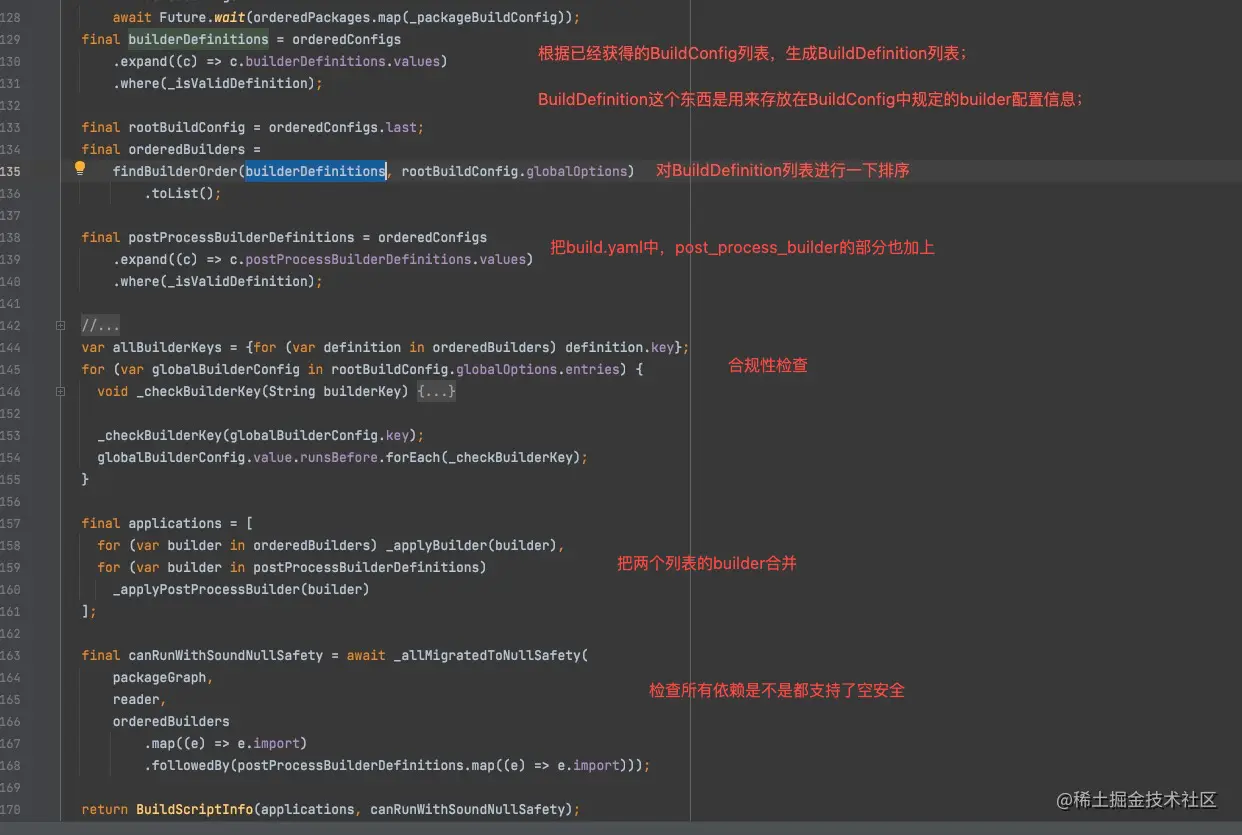Image resolution: width=1242 pixels, height=835 pixels.
Task: Click canRunWithSoundNullSafety declaration on line 163
Action: point(225,655)
